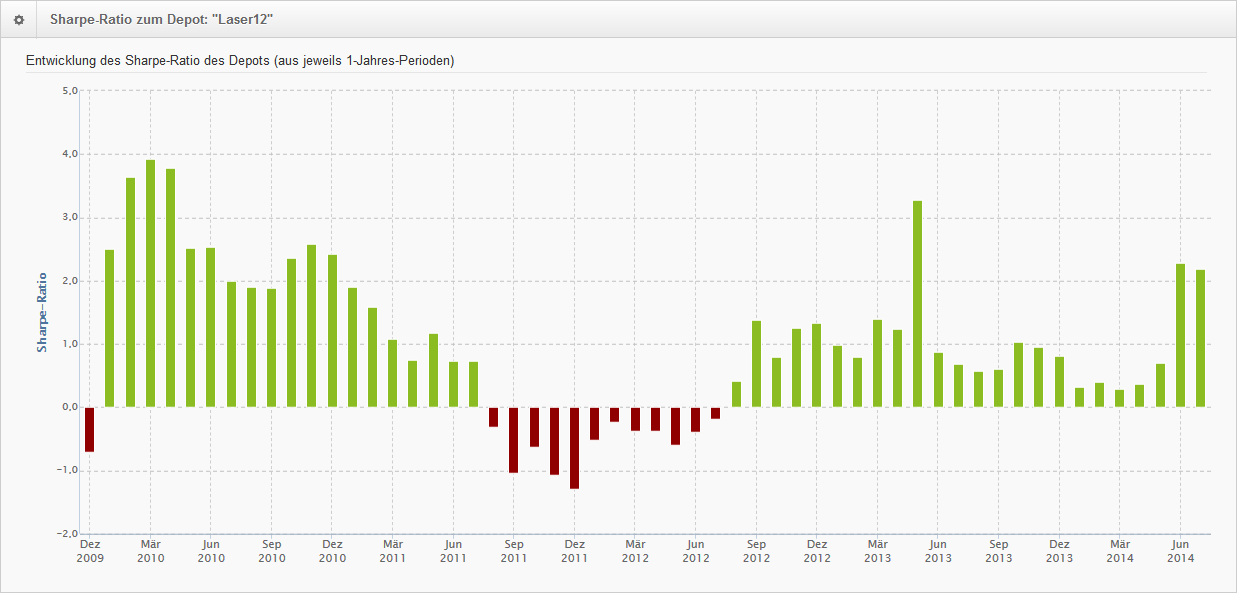
Task: Select the green bar at Mär 2011
Action: pyautogui.click(x=392, y=373)
